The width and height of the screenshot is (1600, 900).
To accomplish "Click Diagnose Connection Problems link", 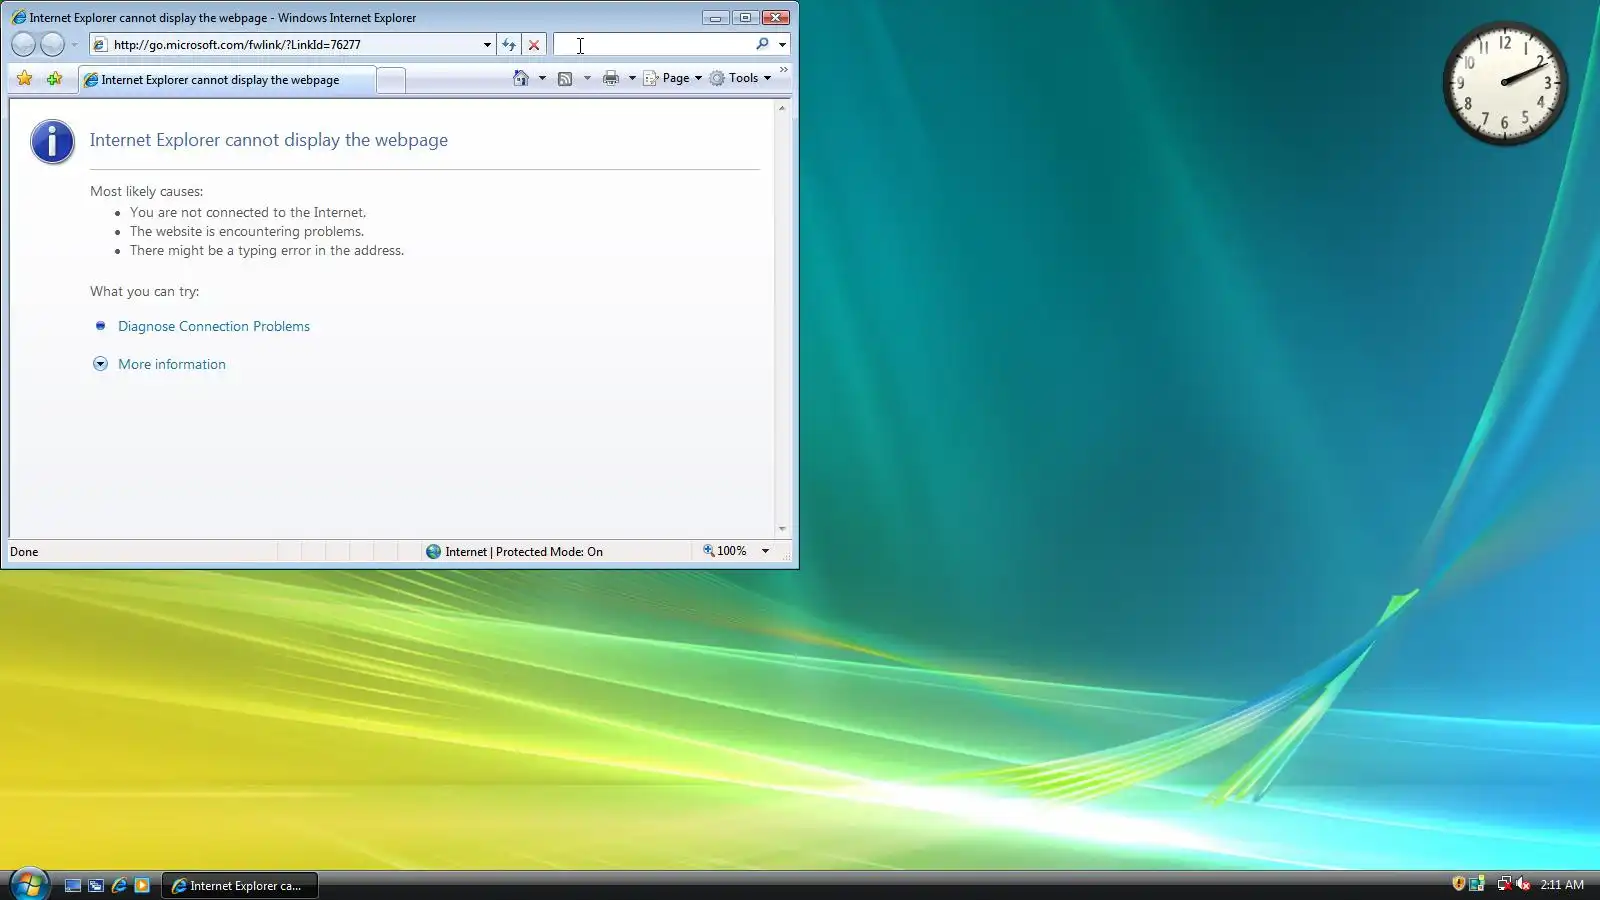I will (x=214, y=326).
